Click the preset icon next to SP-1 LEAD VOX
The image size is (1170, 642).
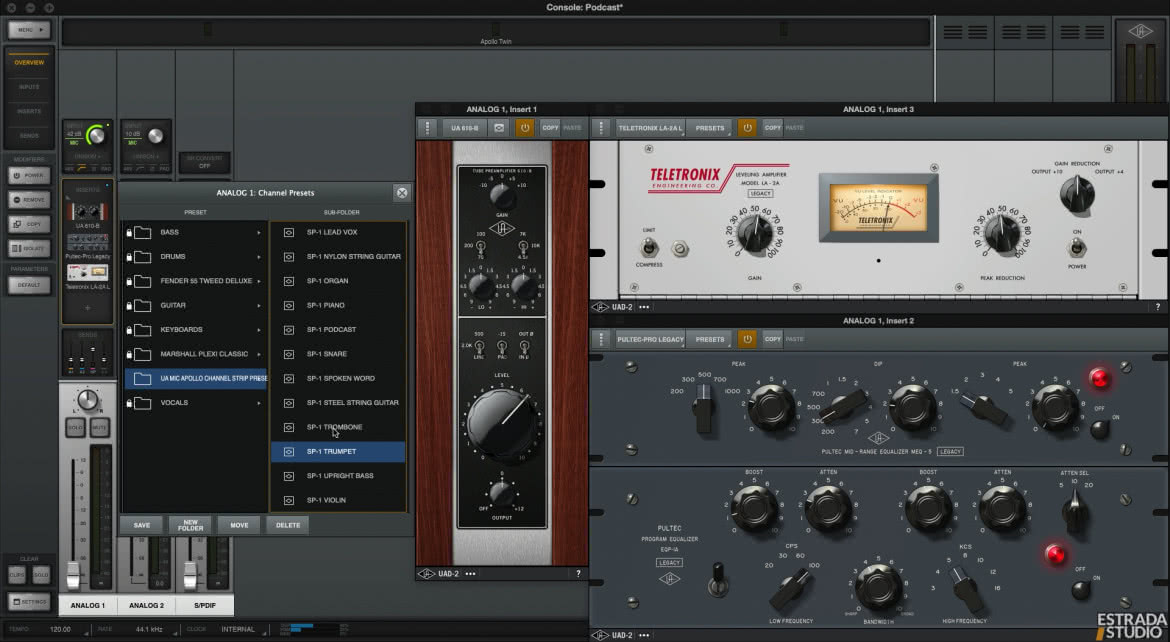(289, 232)
